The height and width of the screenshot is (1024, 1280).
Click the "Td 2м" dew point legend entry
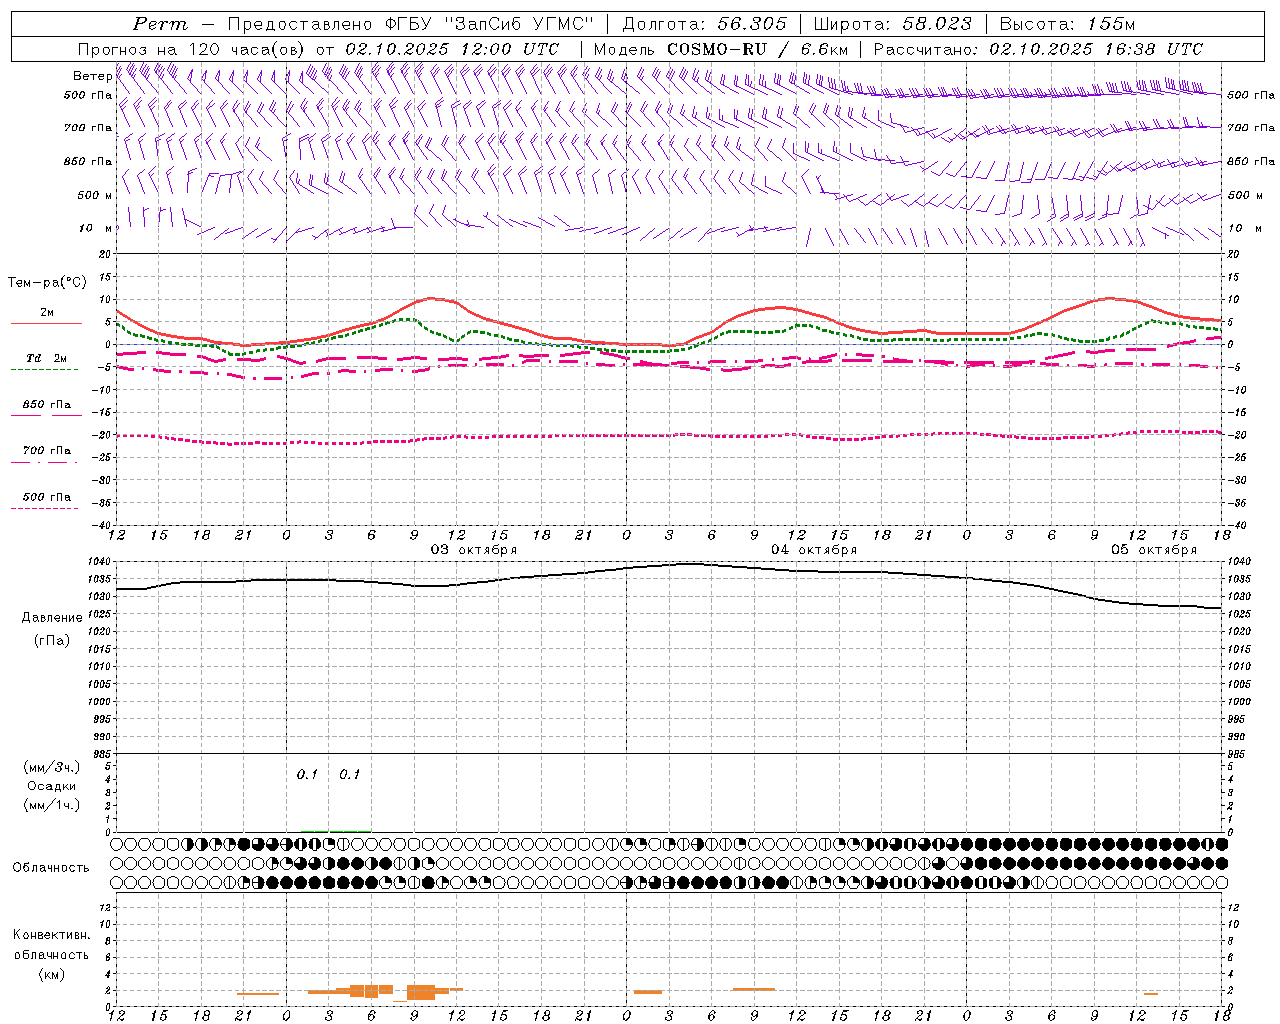47,358
